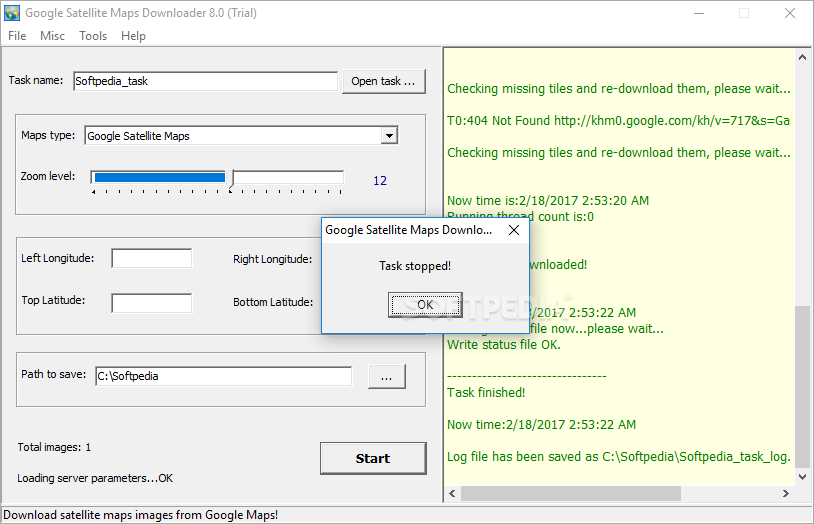Click the 'T0:404 Not Found' log line
Screen dimensions: 814x524
click(618, 120)
